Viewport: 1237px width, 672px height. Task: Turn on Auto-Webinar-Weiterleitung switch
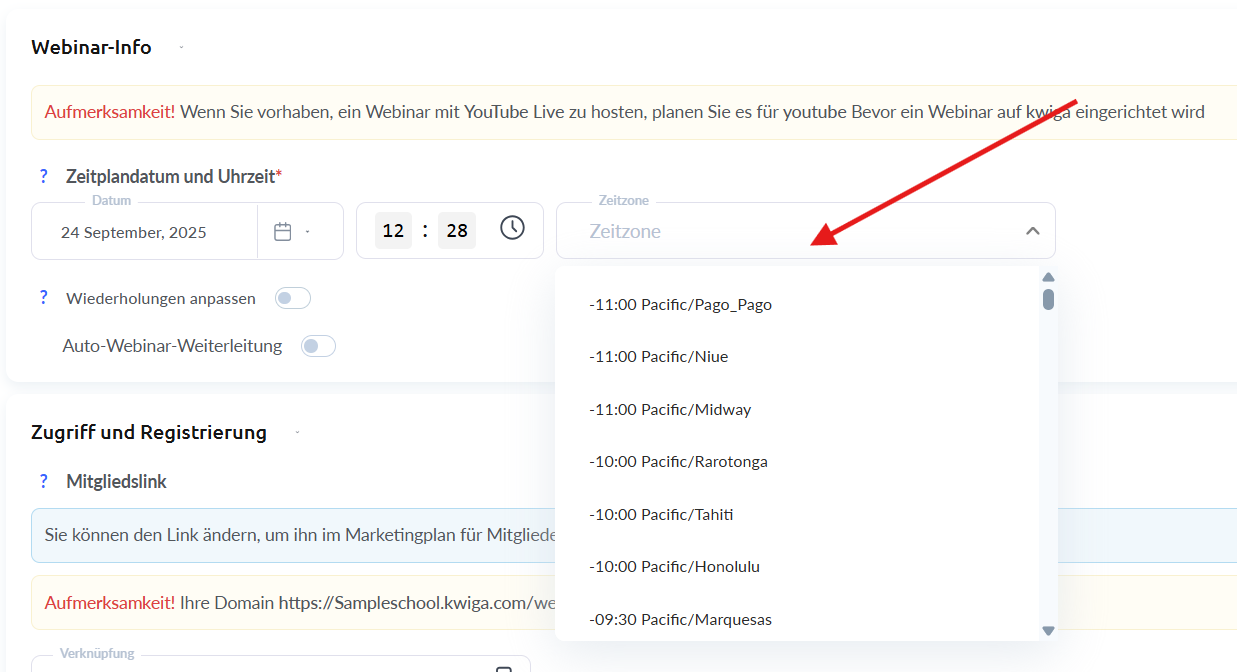[x=319, y=346]
